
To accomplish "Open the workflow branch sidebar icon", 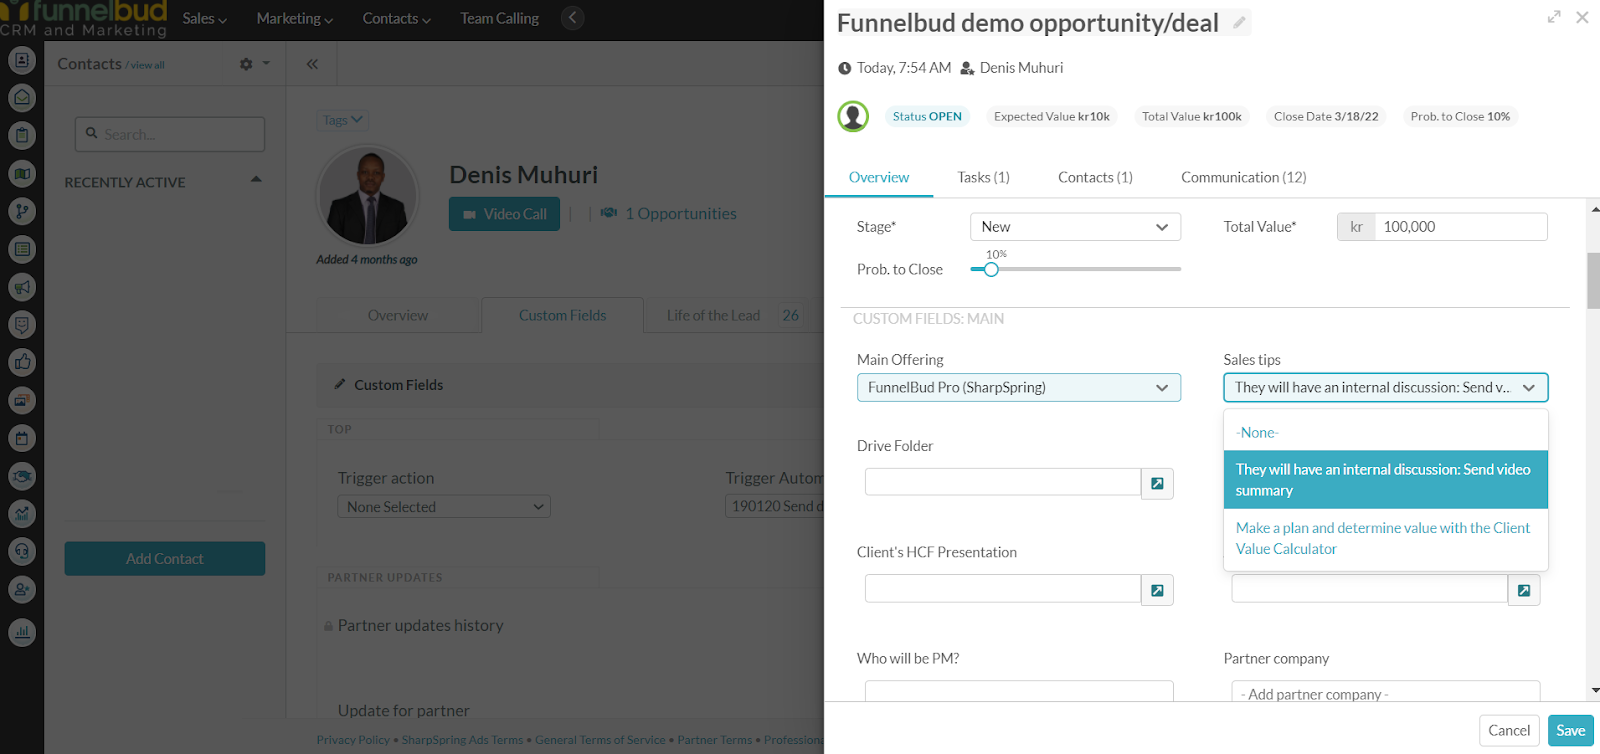I will 22,211.
